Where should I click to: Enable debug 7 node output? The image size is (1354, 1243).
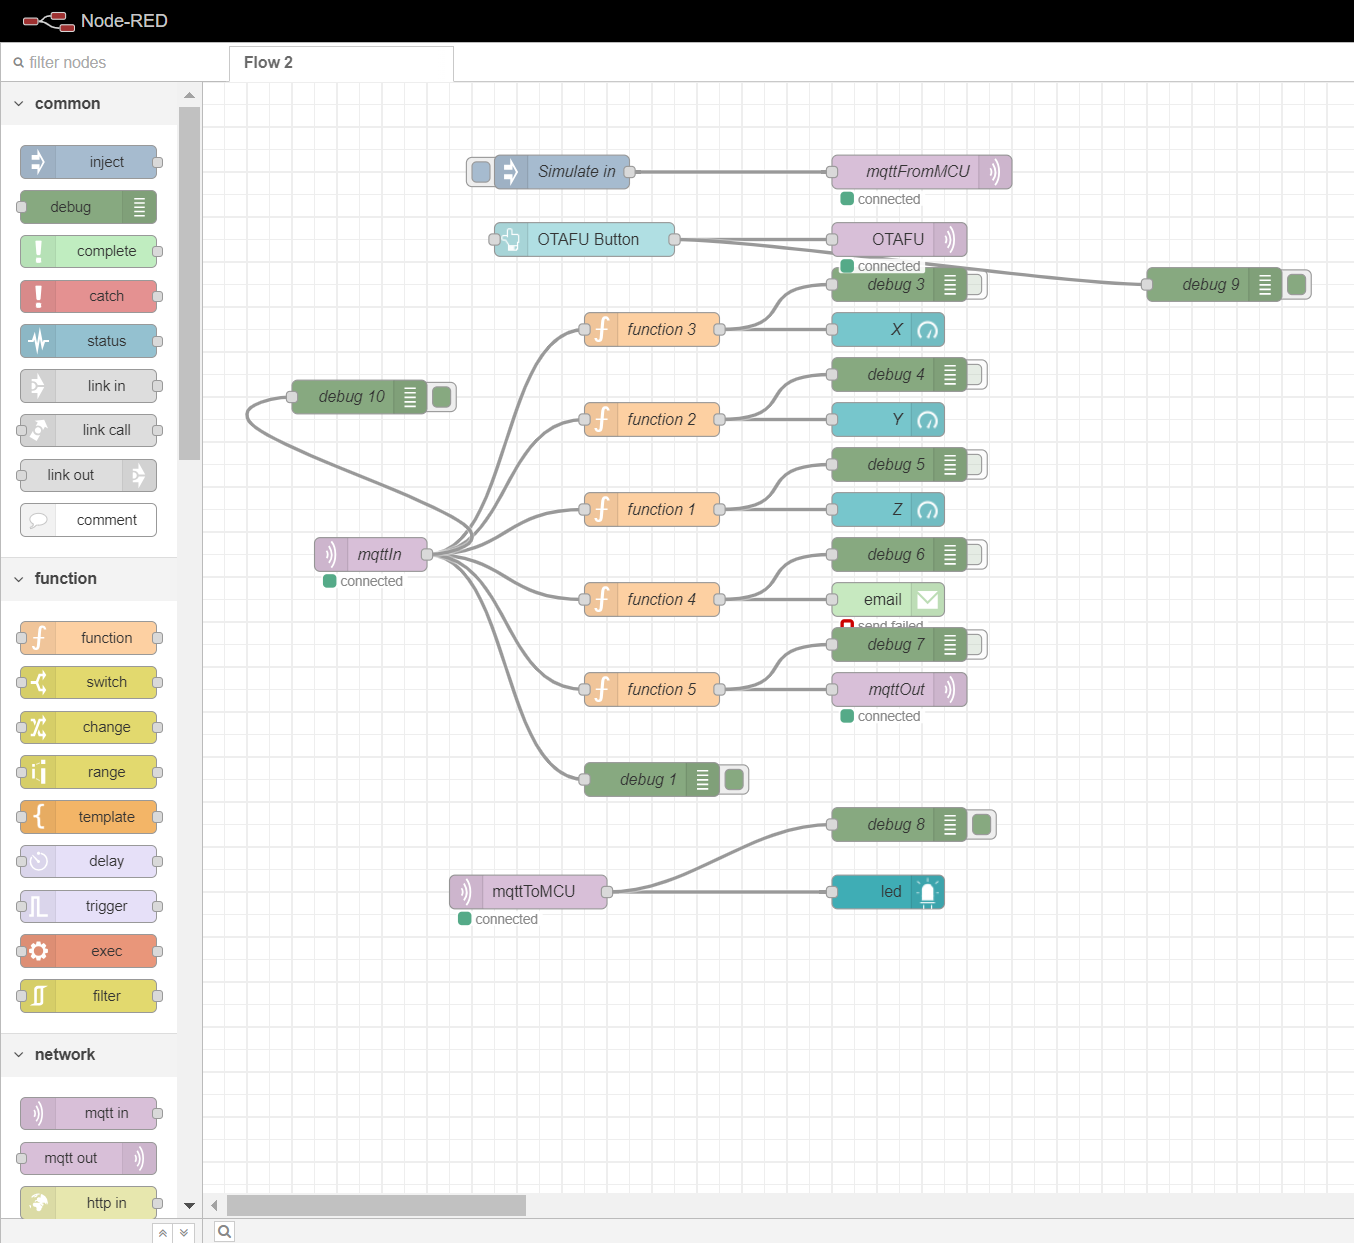tap(975, 645)
